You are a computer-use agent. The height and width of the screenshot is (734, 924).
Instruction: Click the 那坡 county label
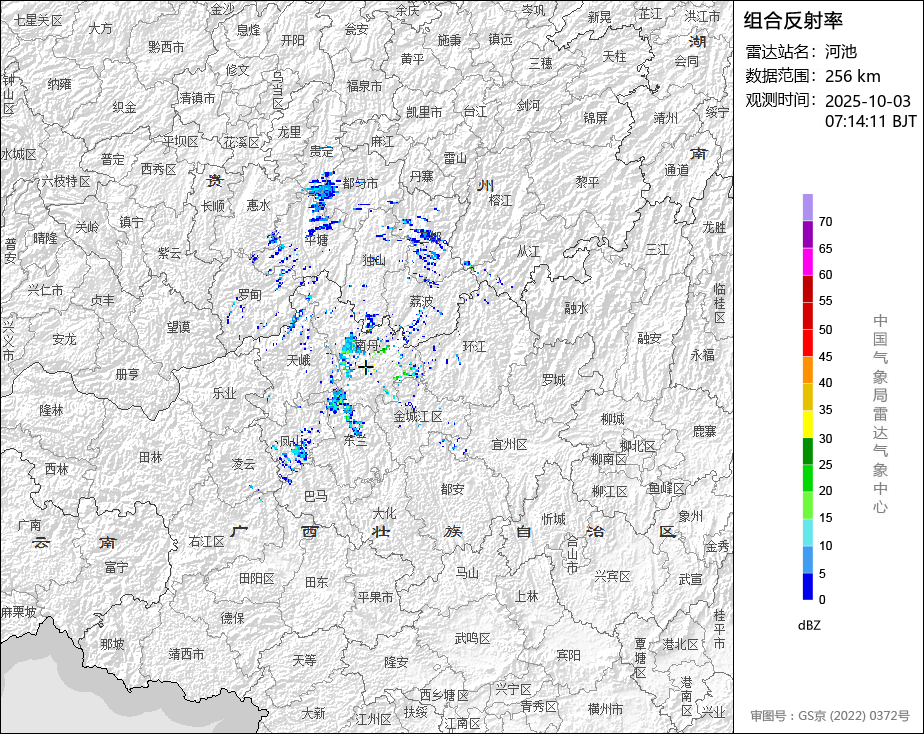click(112, 644)
